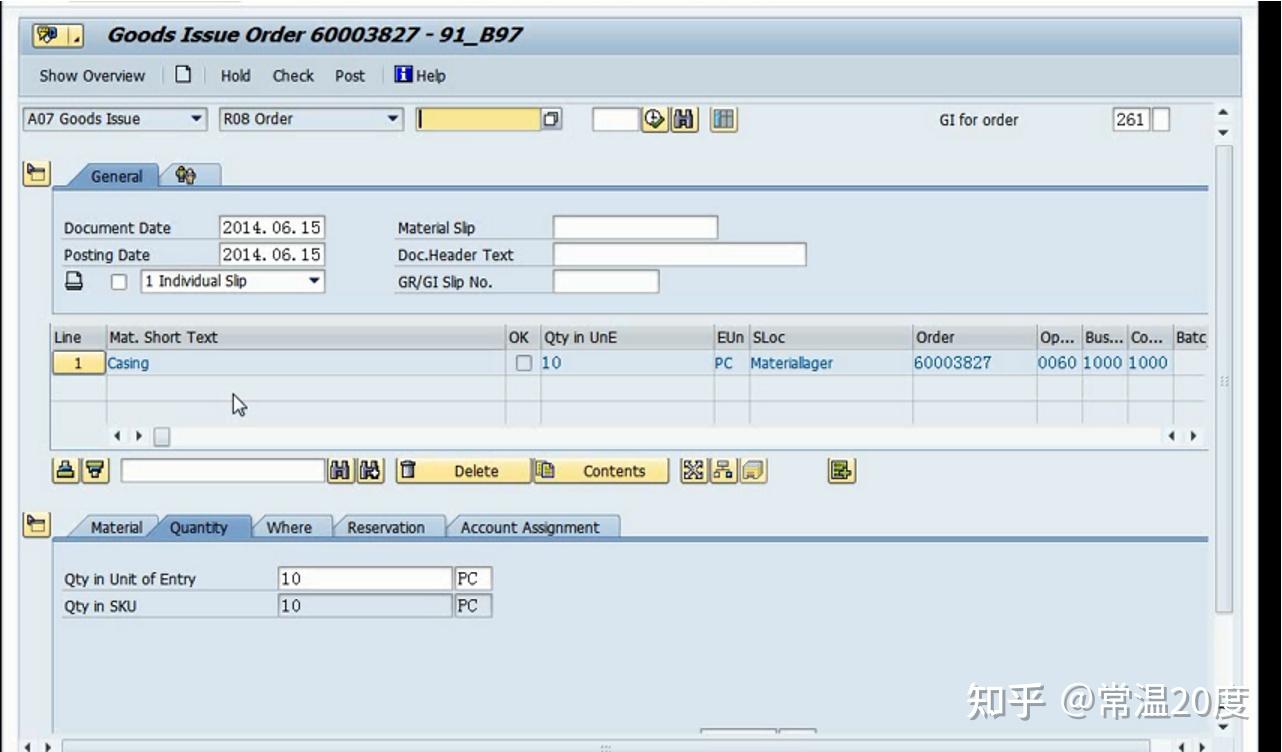Click the Find icon in the header toolbar
This screenshot has height=752, width=1282.
coord(683,119)
